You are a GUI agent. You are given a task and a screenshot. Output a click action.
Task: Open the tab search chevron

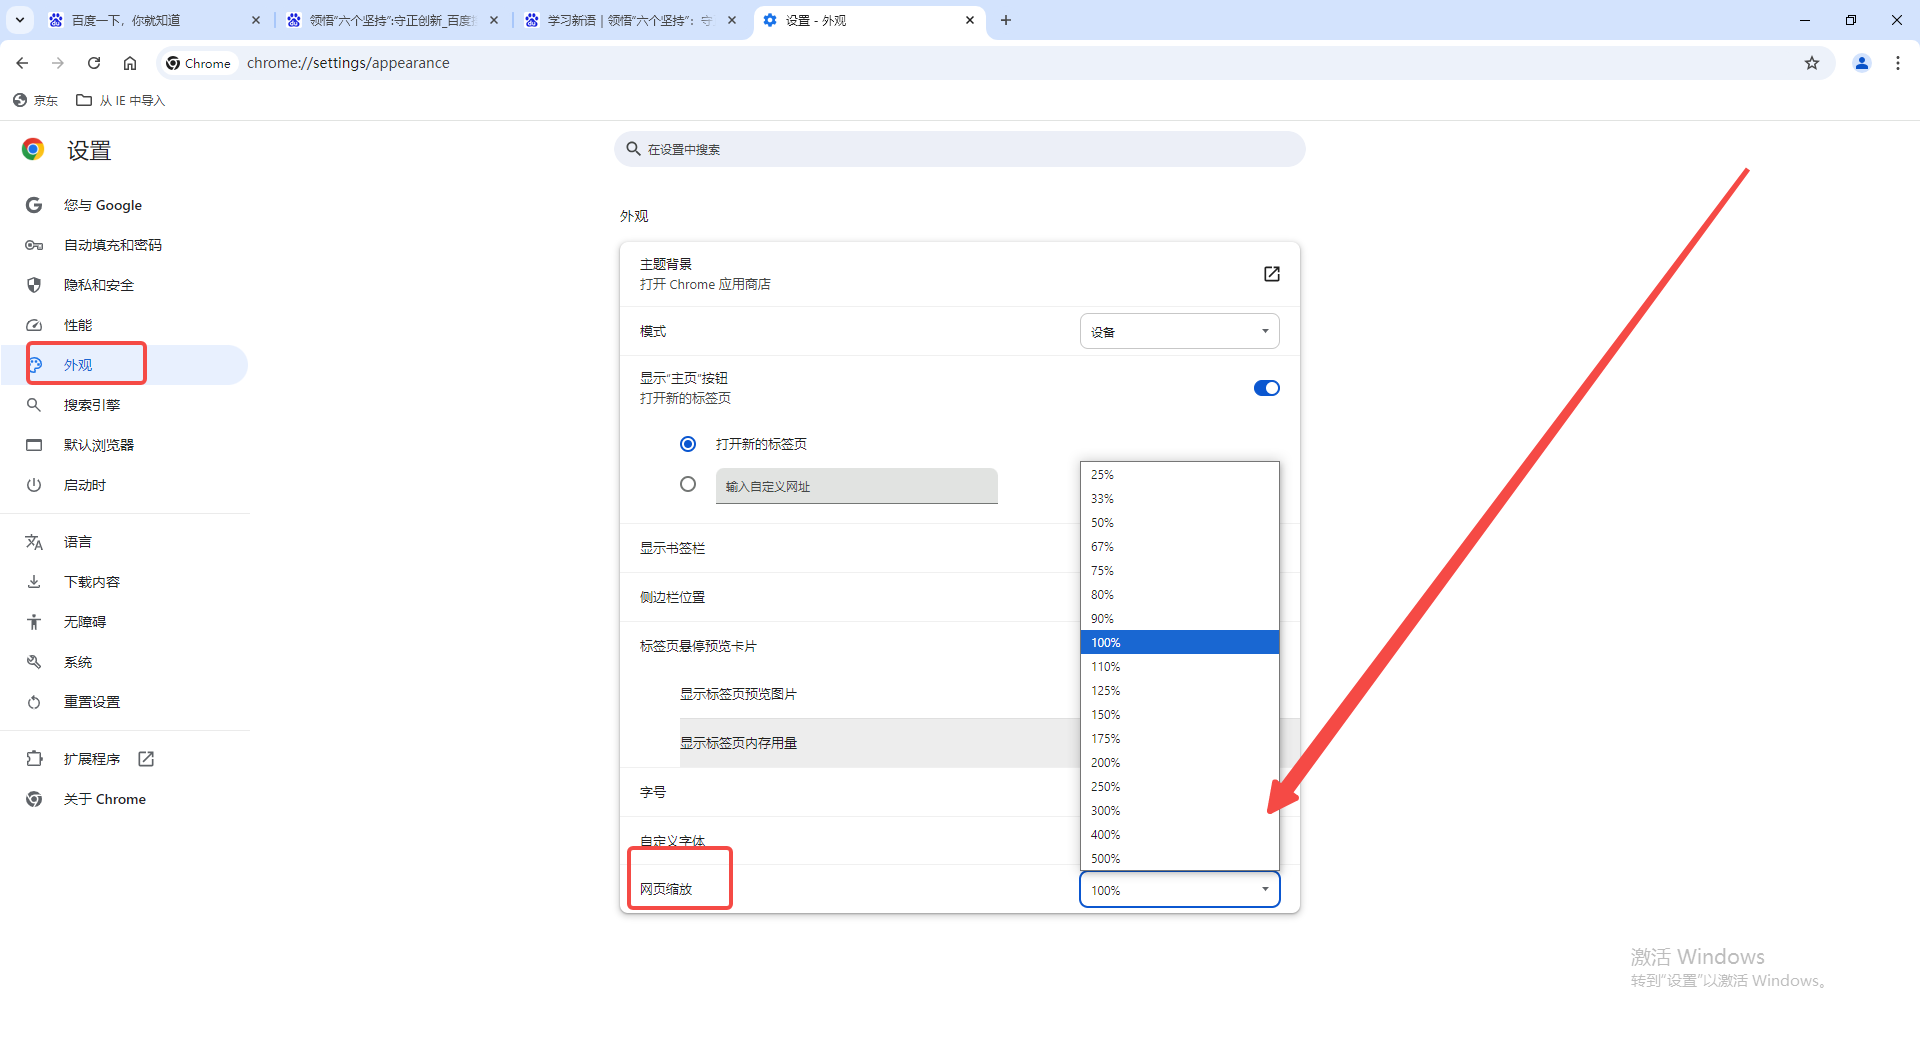point(20,20)
